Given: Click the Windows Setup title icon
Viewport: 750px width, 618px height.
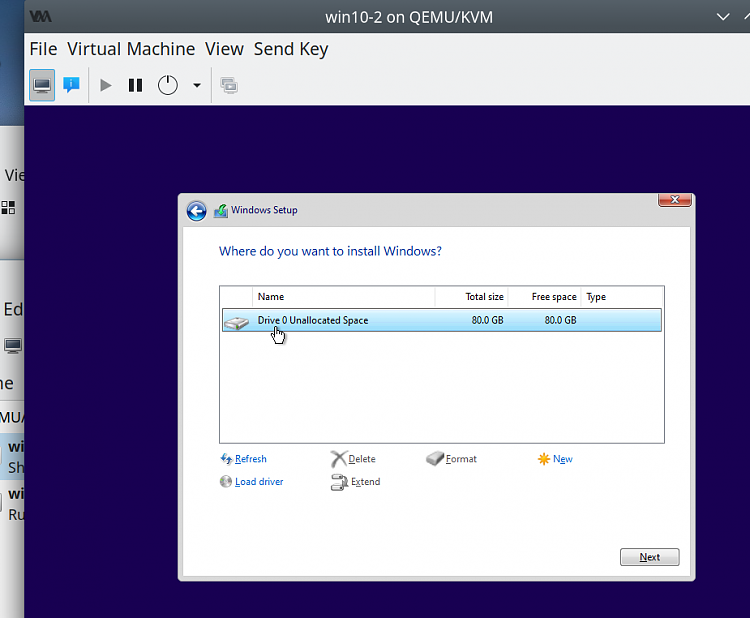Looking at the screenshot, I should (x=221, y=210).
